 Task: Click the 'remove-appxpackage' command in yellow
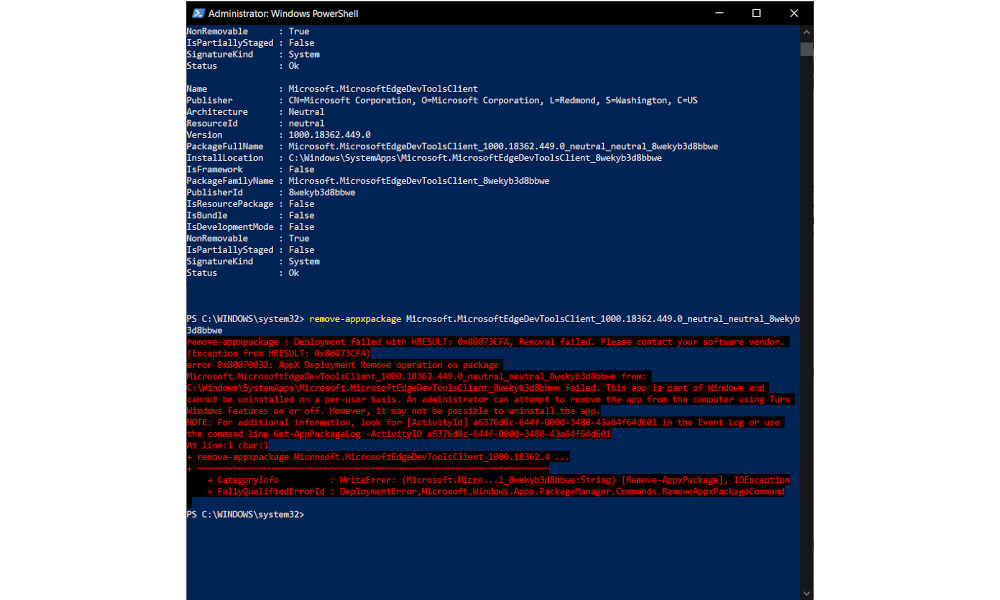pyautogui.click(x=355, y=319)
